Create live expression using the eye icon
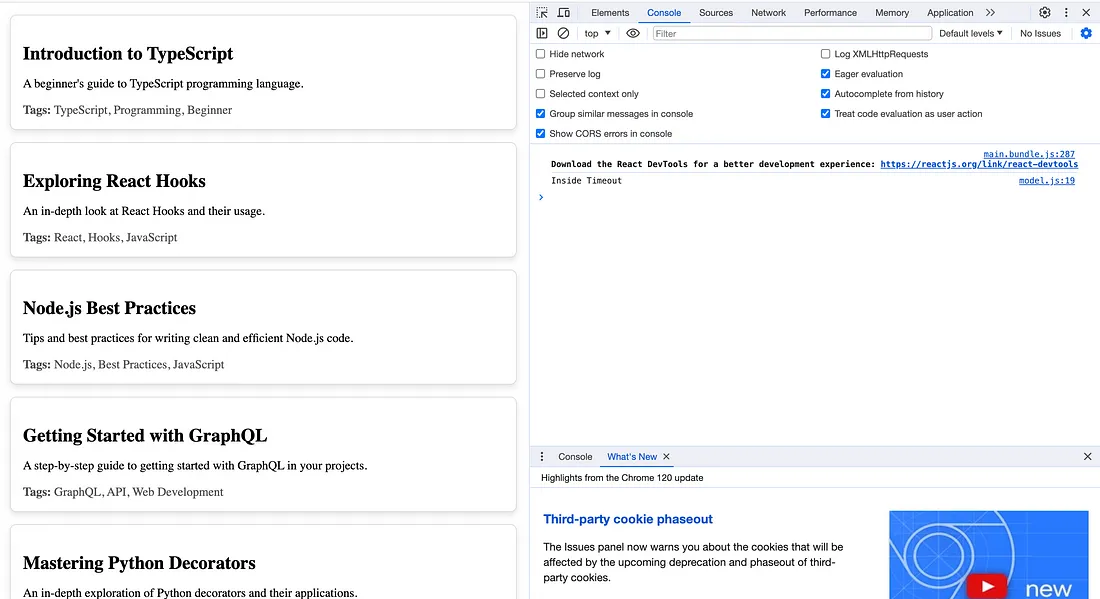 click(x=633, y=33)
